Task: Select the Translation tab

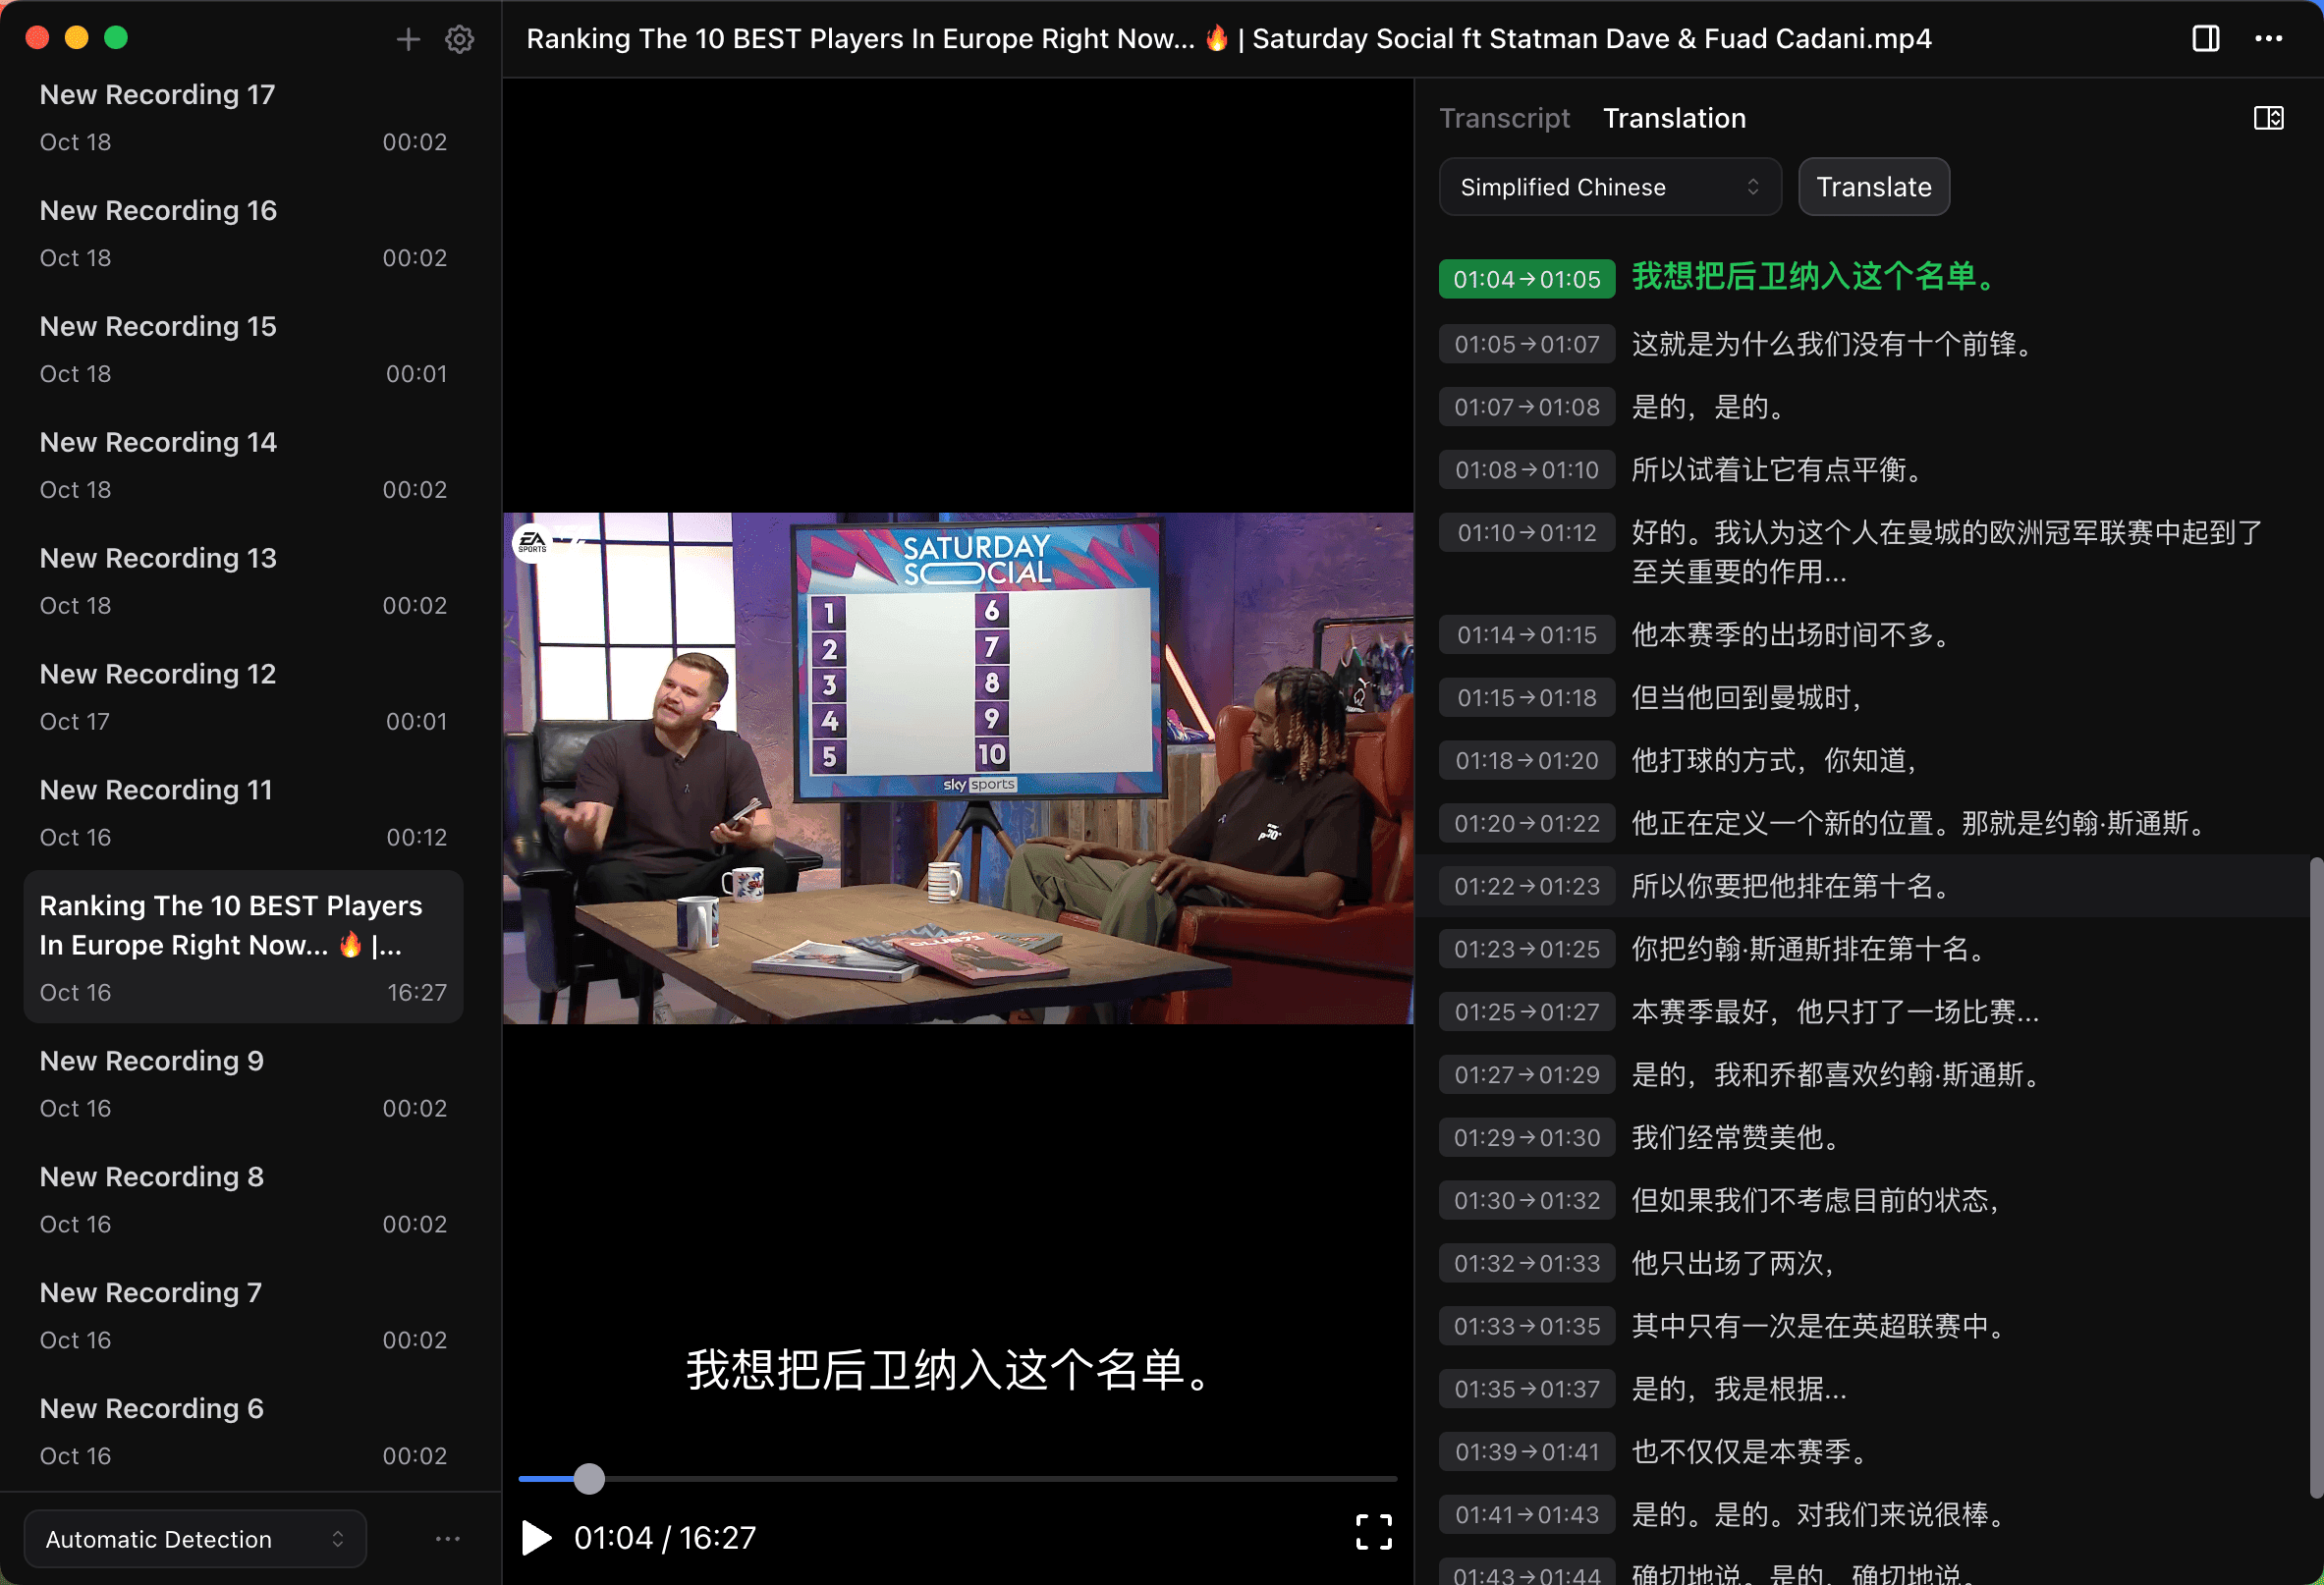Action: pyautogui.click(x=1674, y=118)
